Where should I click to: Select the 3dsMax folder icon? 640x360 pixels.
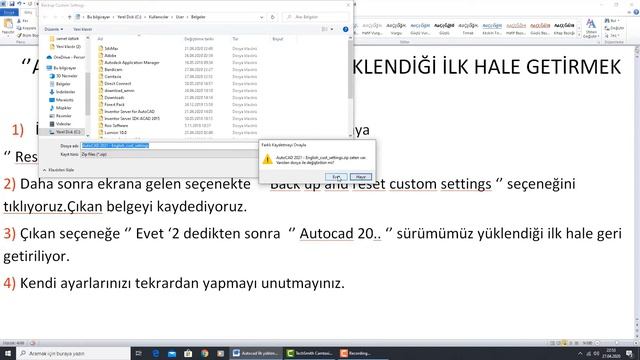point(101,48)
